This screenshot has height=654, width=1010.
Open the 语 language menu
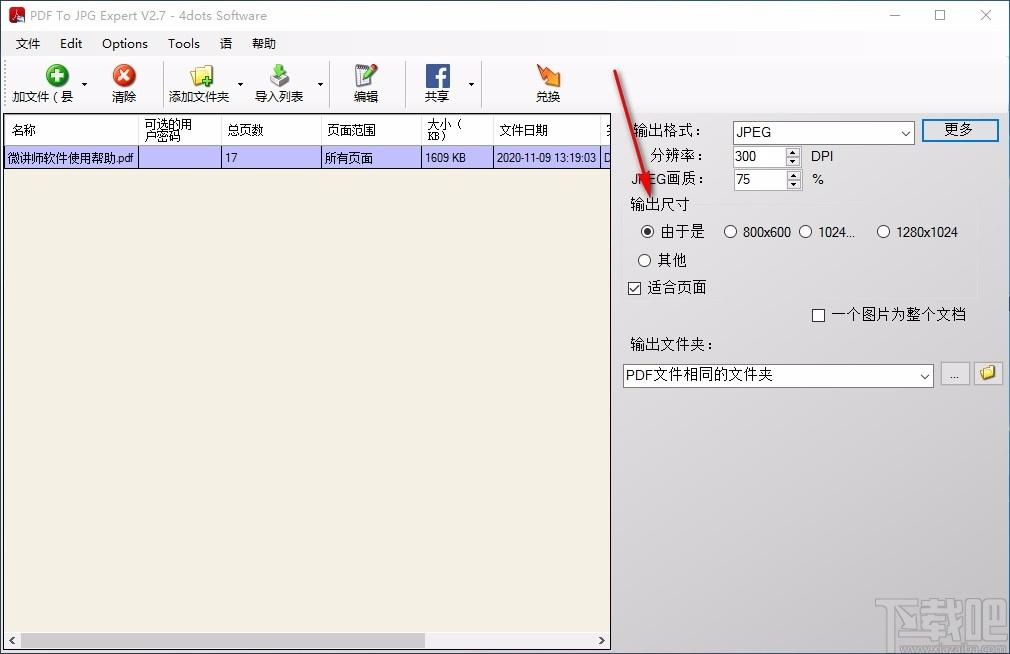(x=225, y=44)
